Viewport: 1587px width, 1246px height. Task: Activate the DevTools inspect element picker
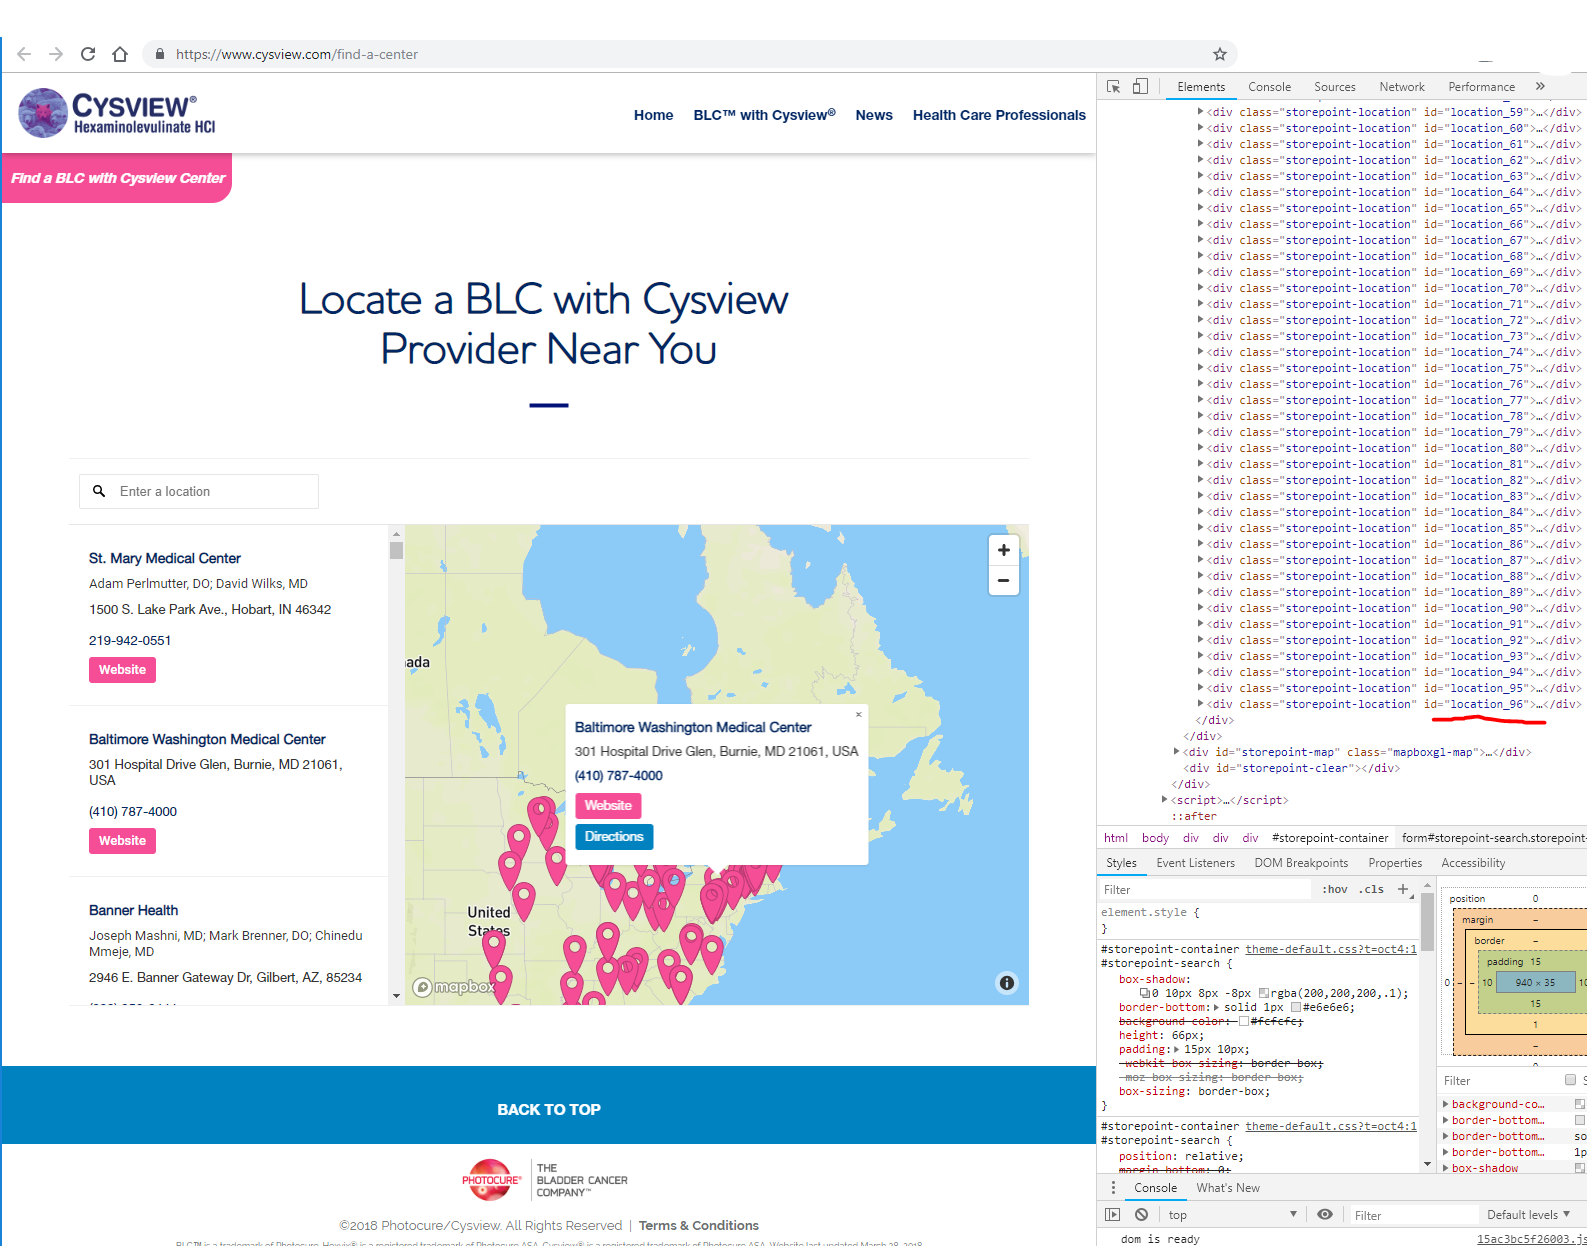[1113, 87]
